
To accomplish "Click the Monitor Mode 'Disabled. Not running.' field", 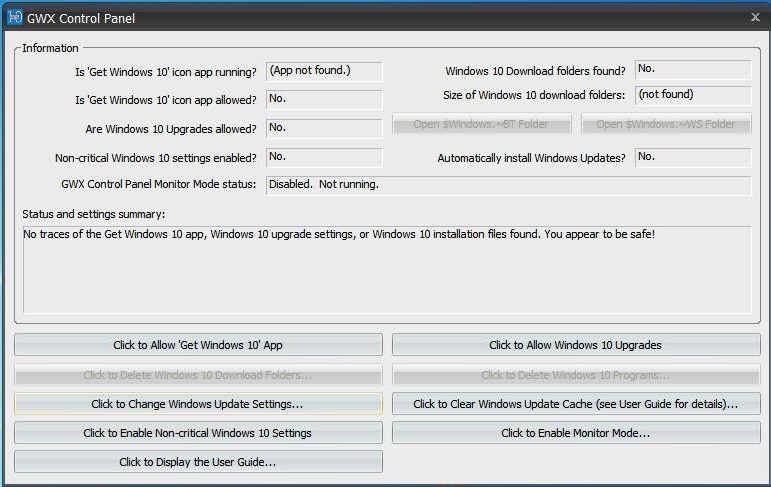I will (x=508, y=185).
